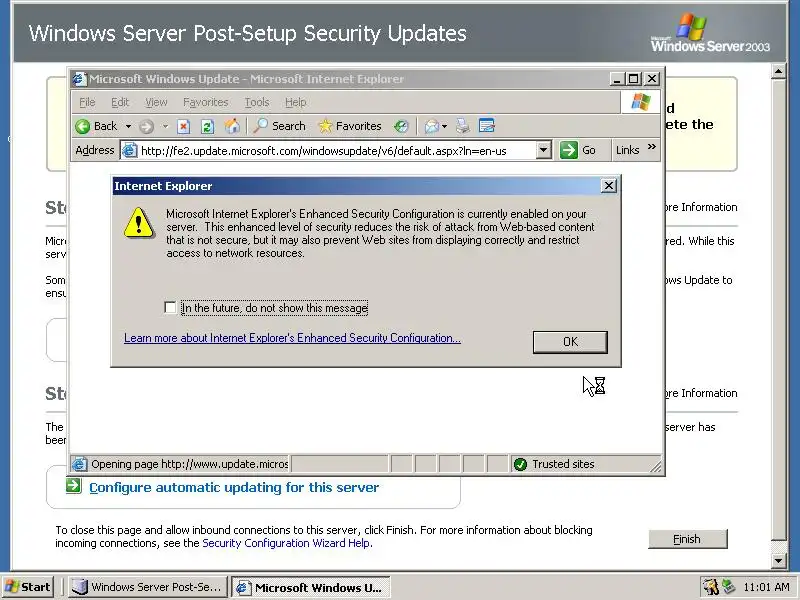Open the View menu
Screen dimensions: 800x600
click(x=156, y=103)
